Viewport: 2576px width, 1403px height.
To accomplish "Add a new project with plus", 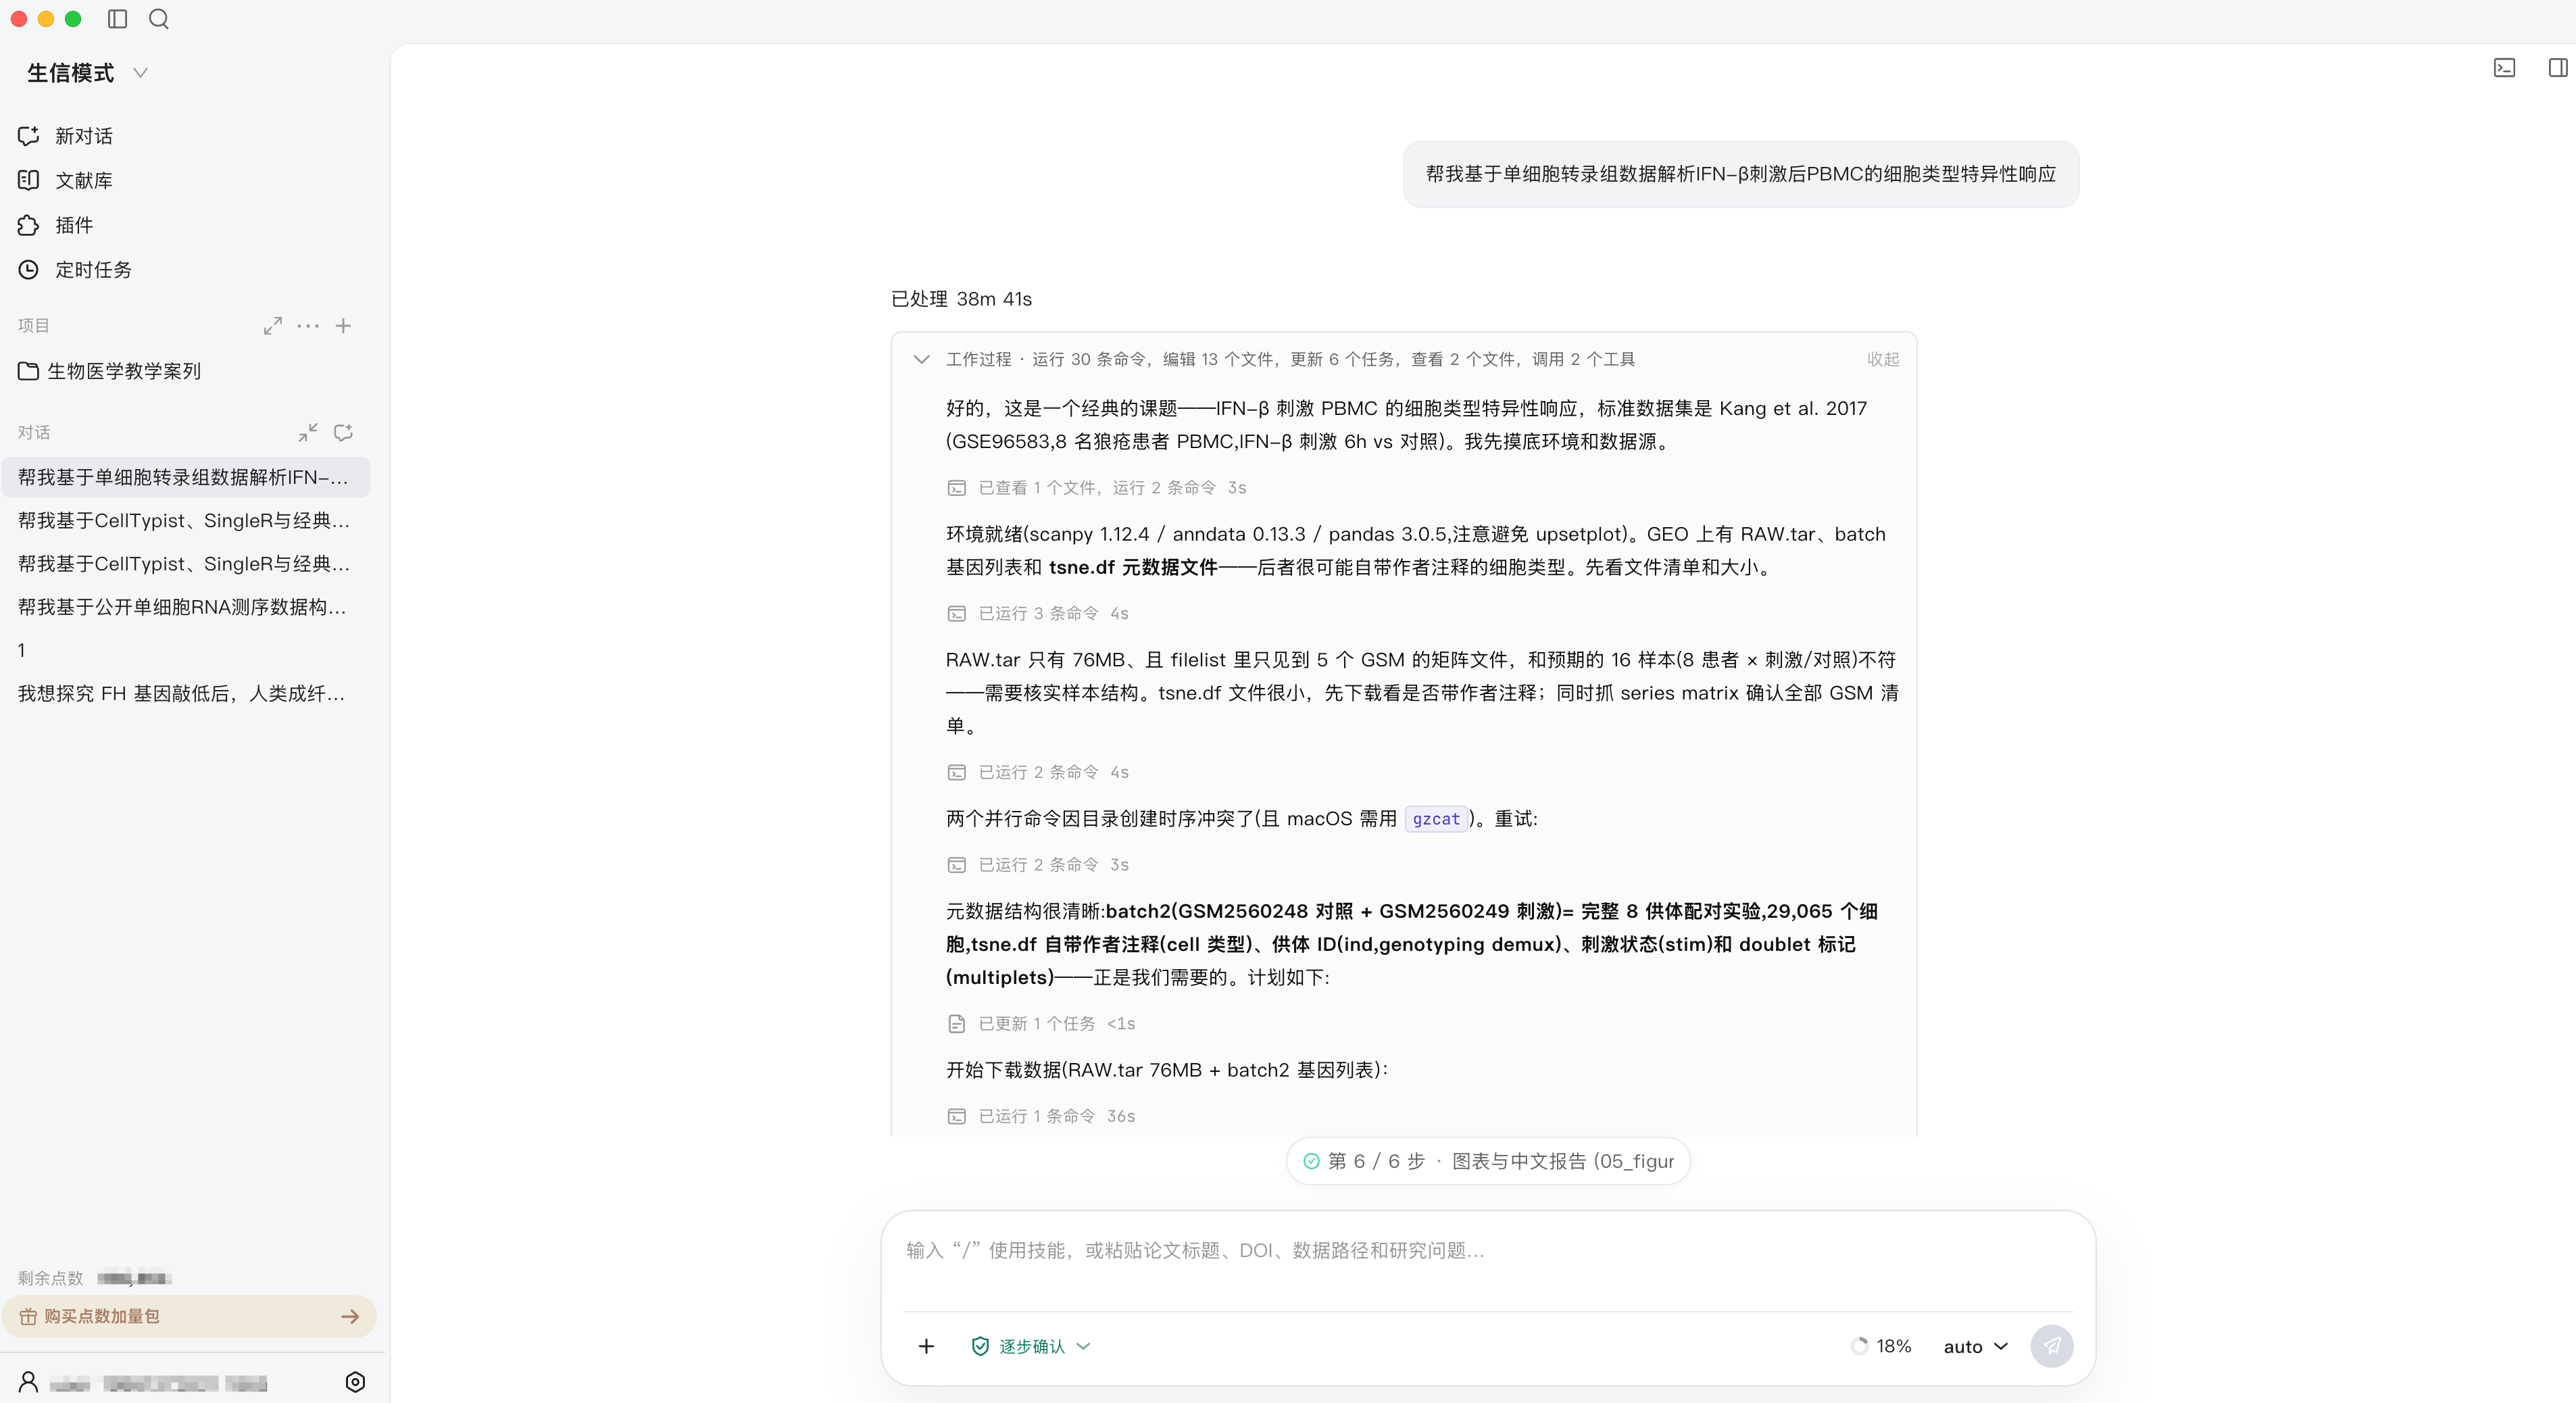I will pyautogui.click(x=343, y=326).
